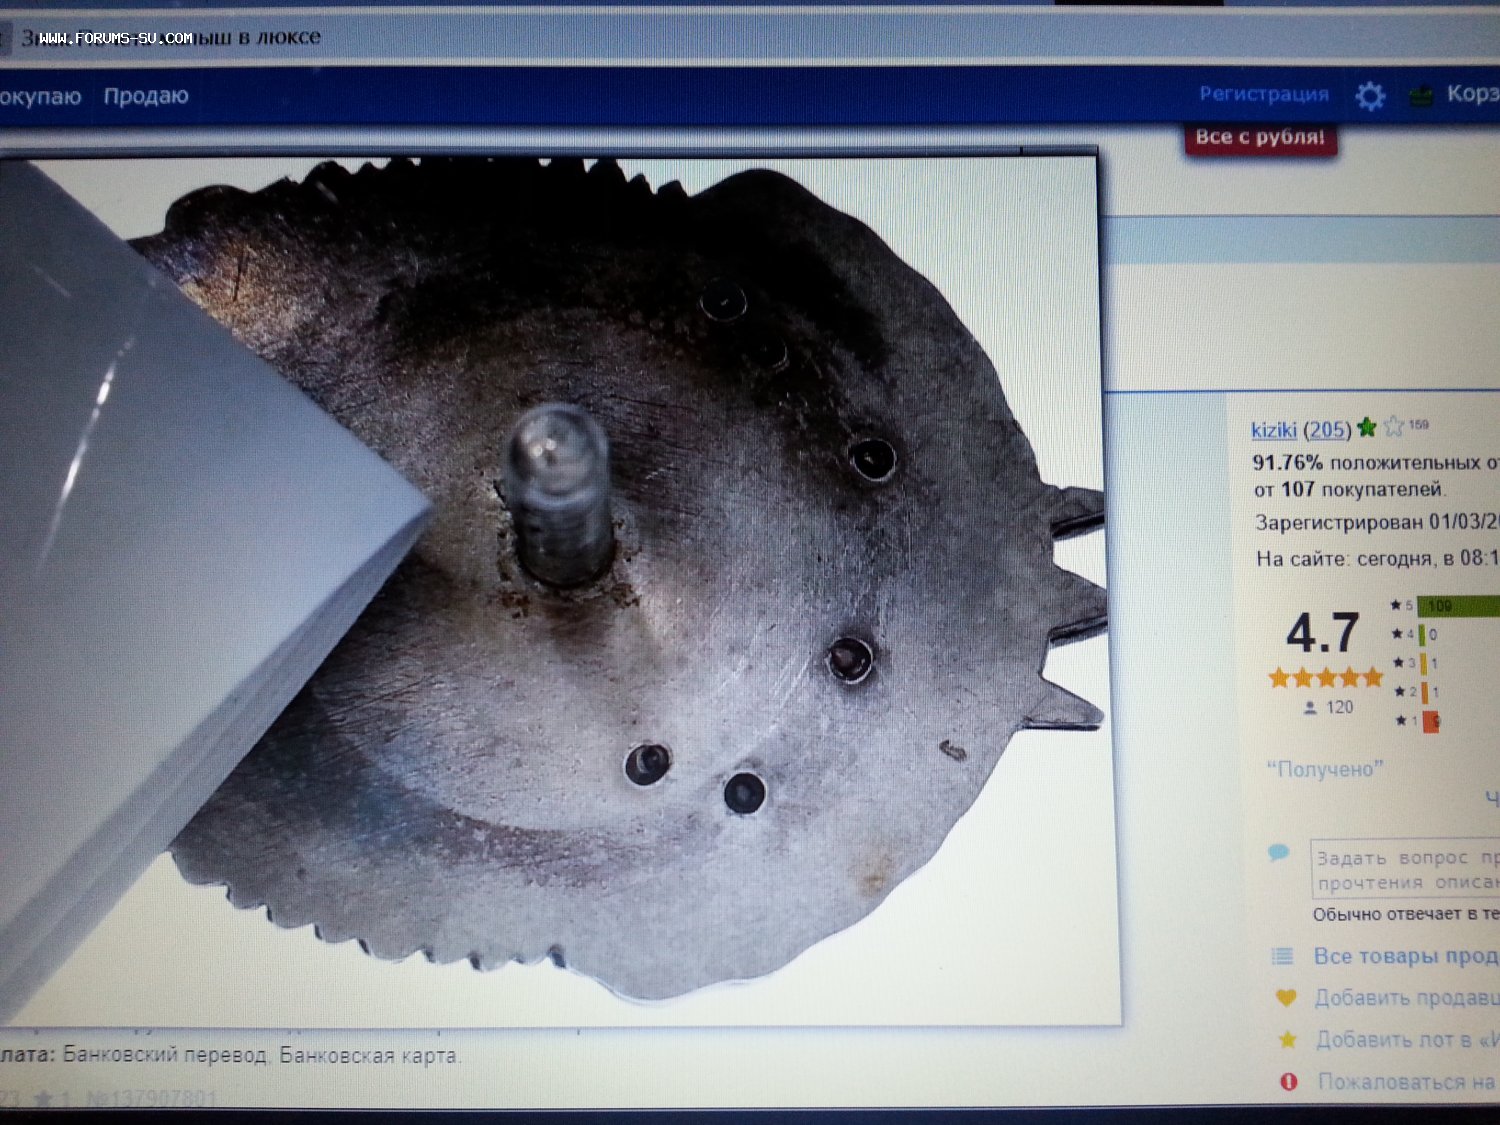Click the red 1-star rating bar
Screen dimensions: 1500x1125
(1430, 720)
